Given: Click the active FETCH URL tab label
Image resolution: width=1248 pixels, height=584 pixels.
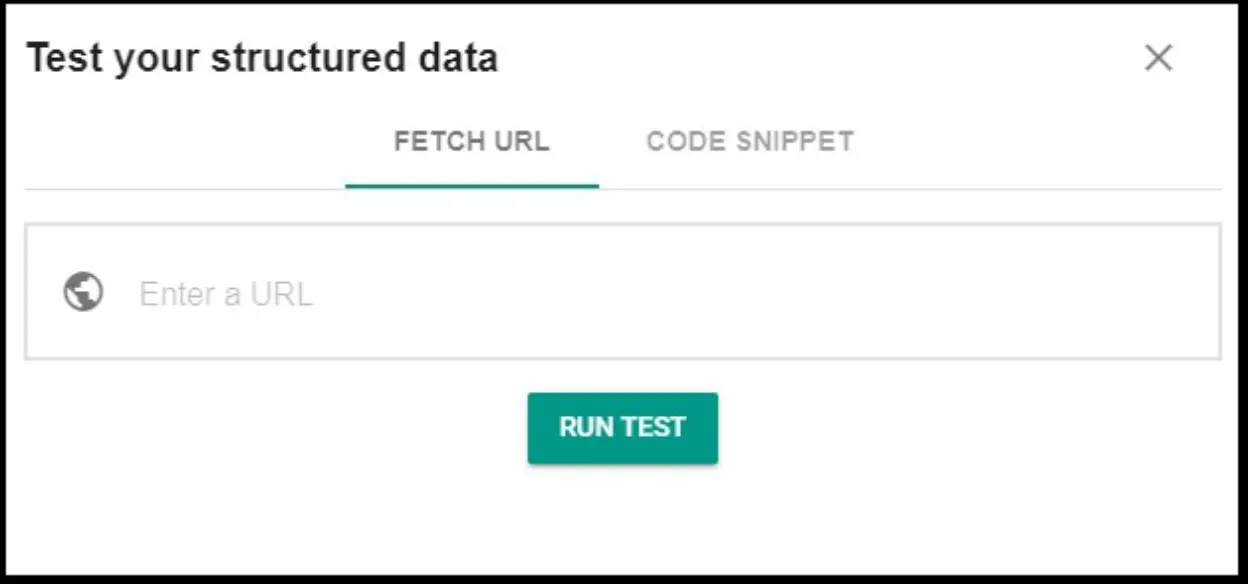Looking at the screenshot, I should click(x=472, y=141).
